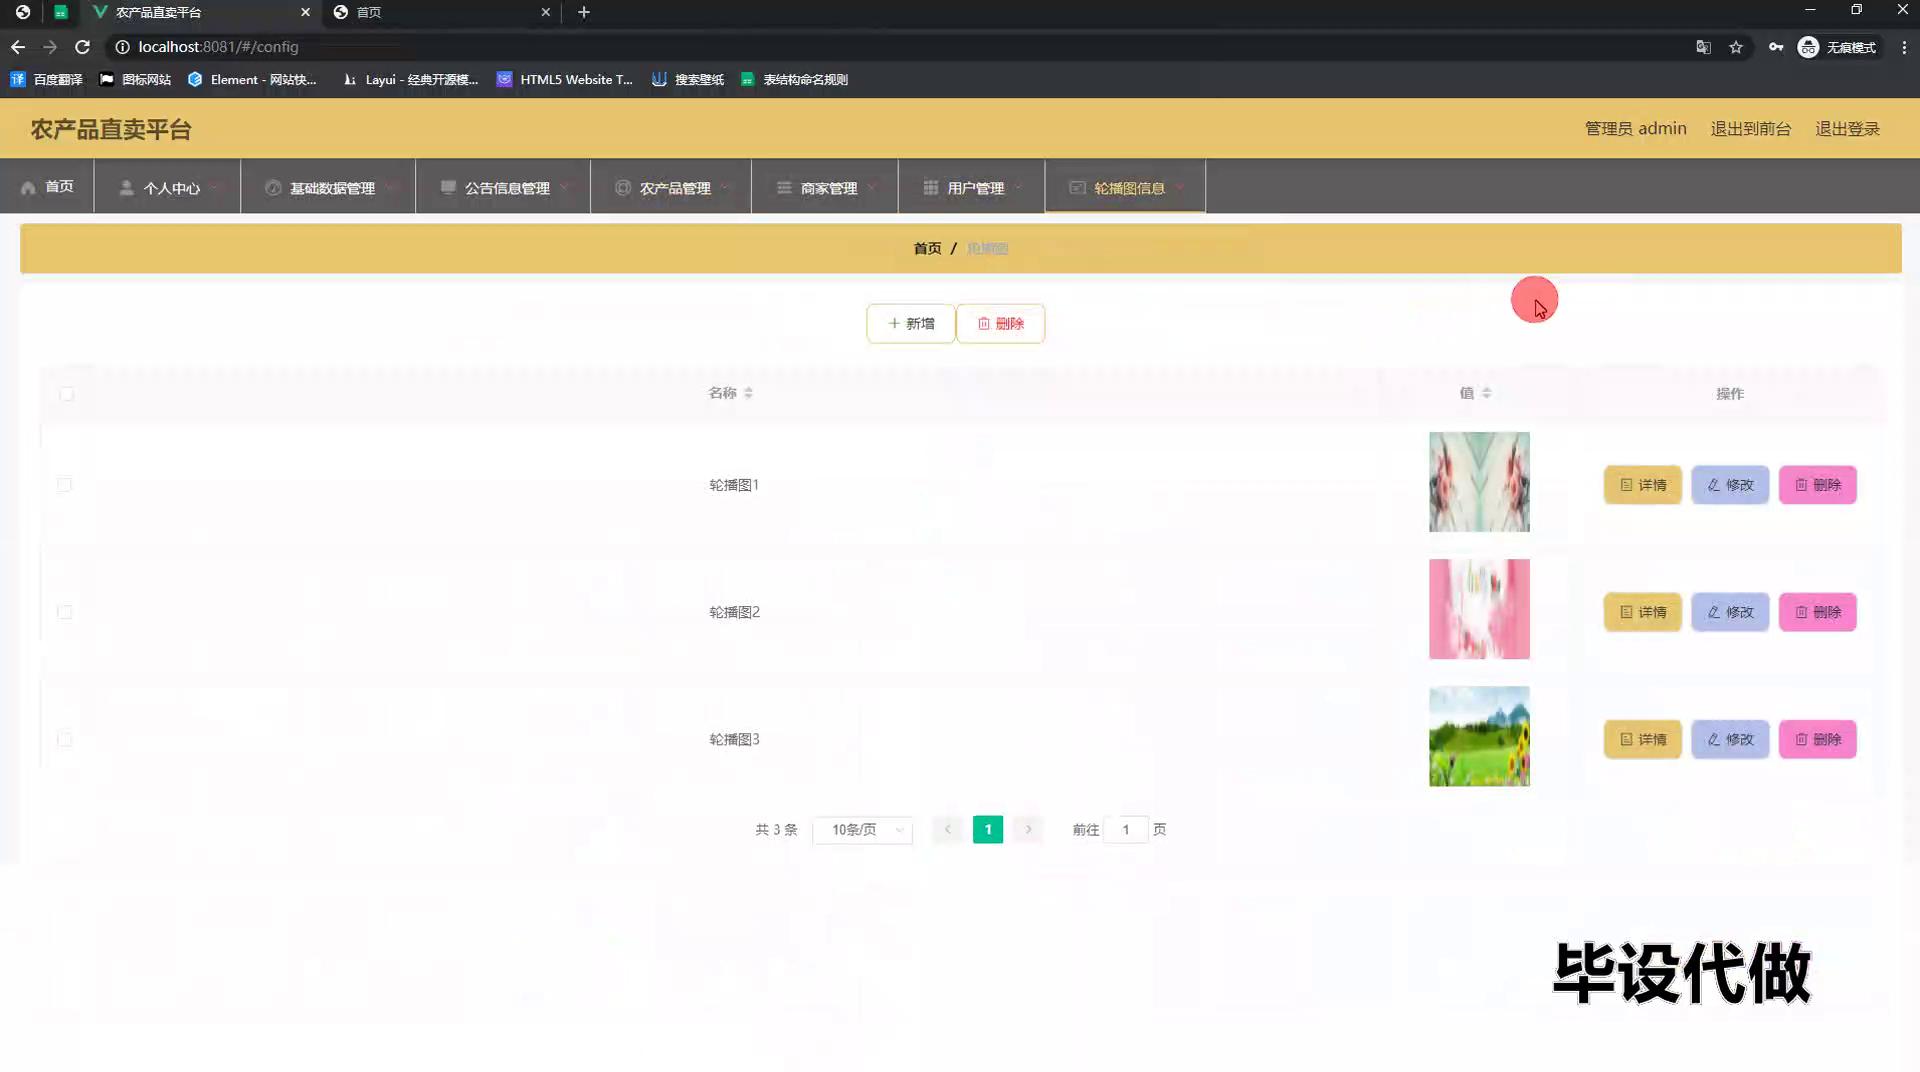The height and width of the screenshot is (1072, 1920).
Task: Expand the 基础数据管理 menu
Action: pos(331,188)
